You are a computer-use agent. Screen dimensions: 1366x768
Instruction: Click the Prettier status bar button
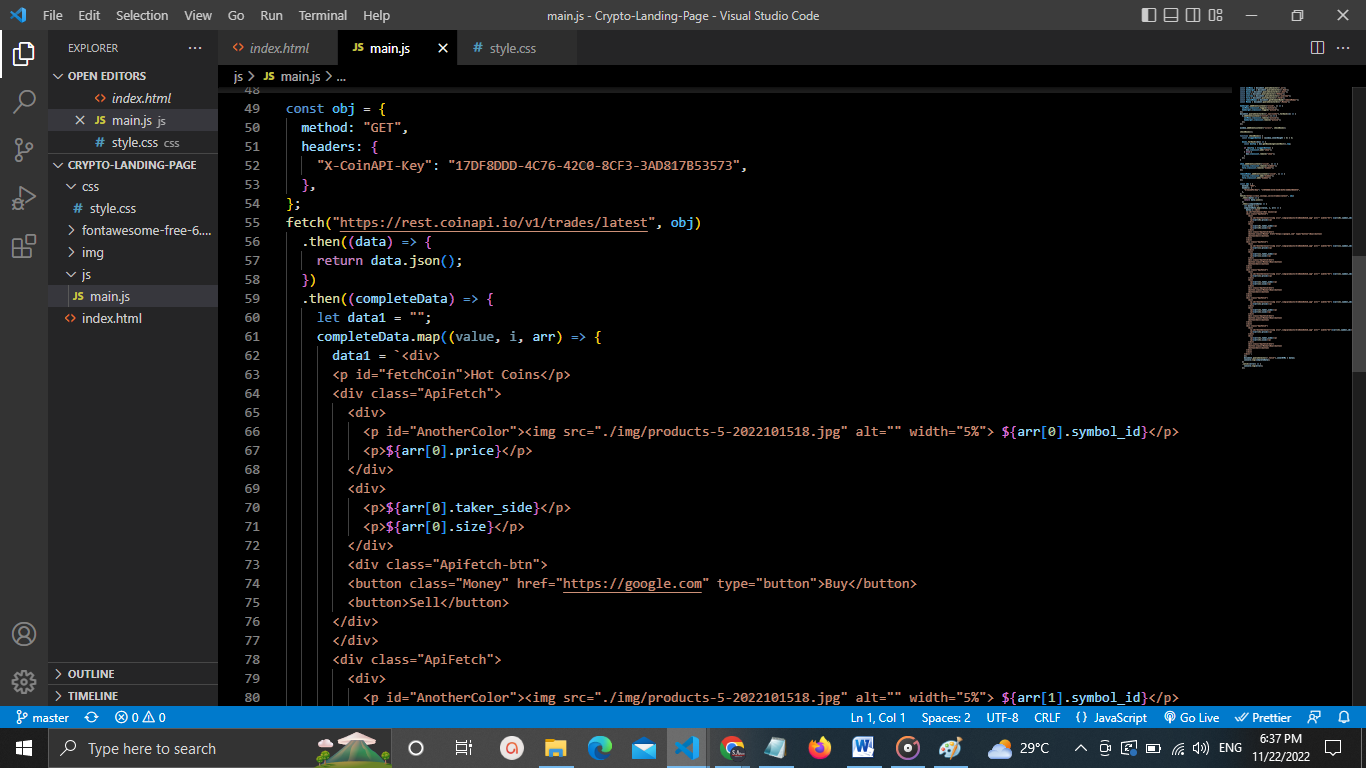(1264, 718)
